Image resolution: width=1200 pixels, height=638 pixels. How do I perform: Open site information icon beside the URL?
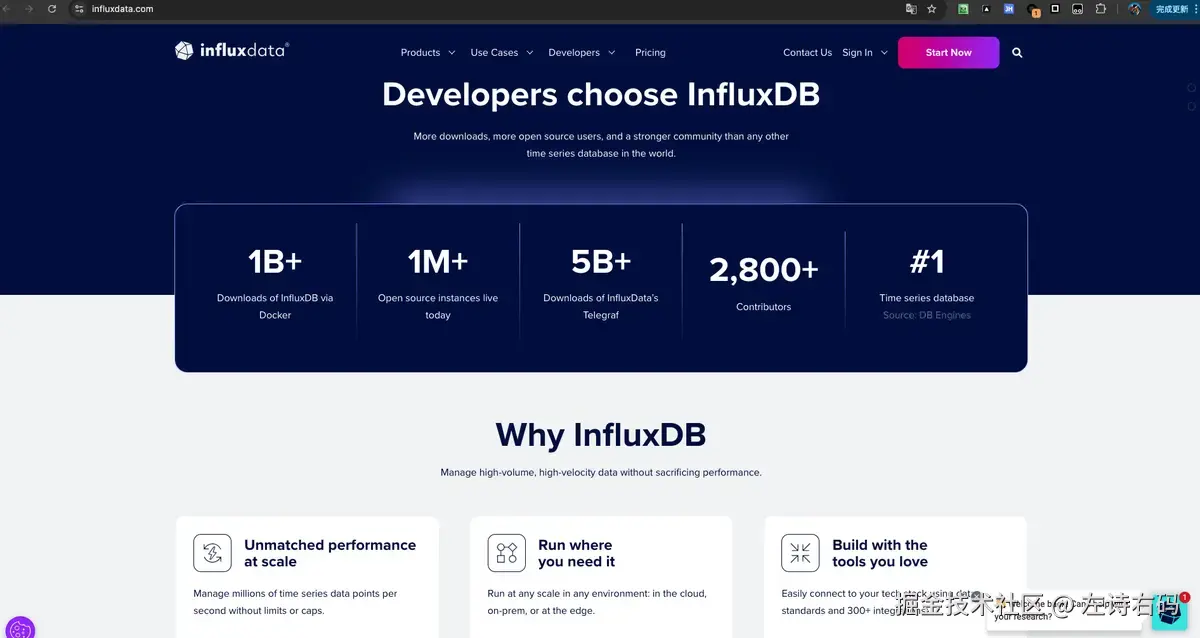pos(80,9)
